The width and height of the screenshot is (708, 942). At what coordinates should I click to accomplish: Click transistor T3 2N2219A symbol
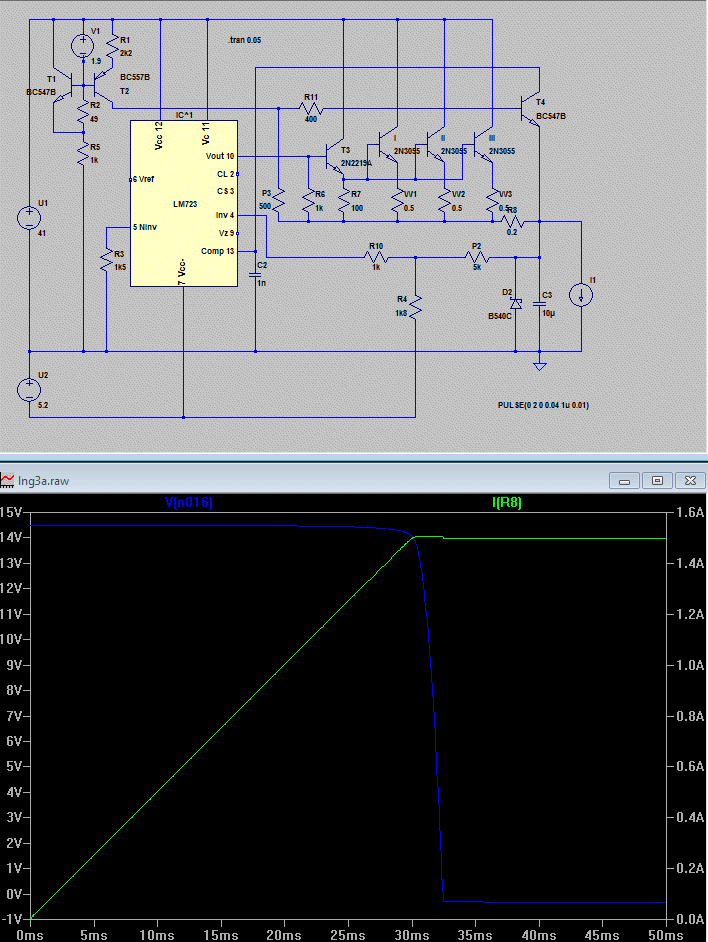tap(334, 157)
